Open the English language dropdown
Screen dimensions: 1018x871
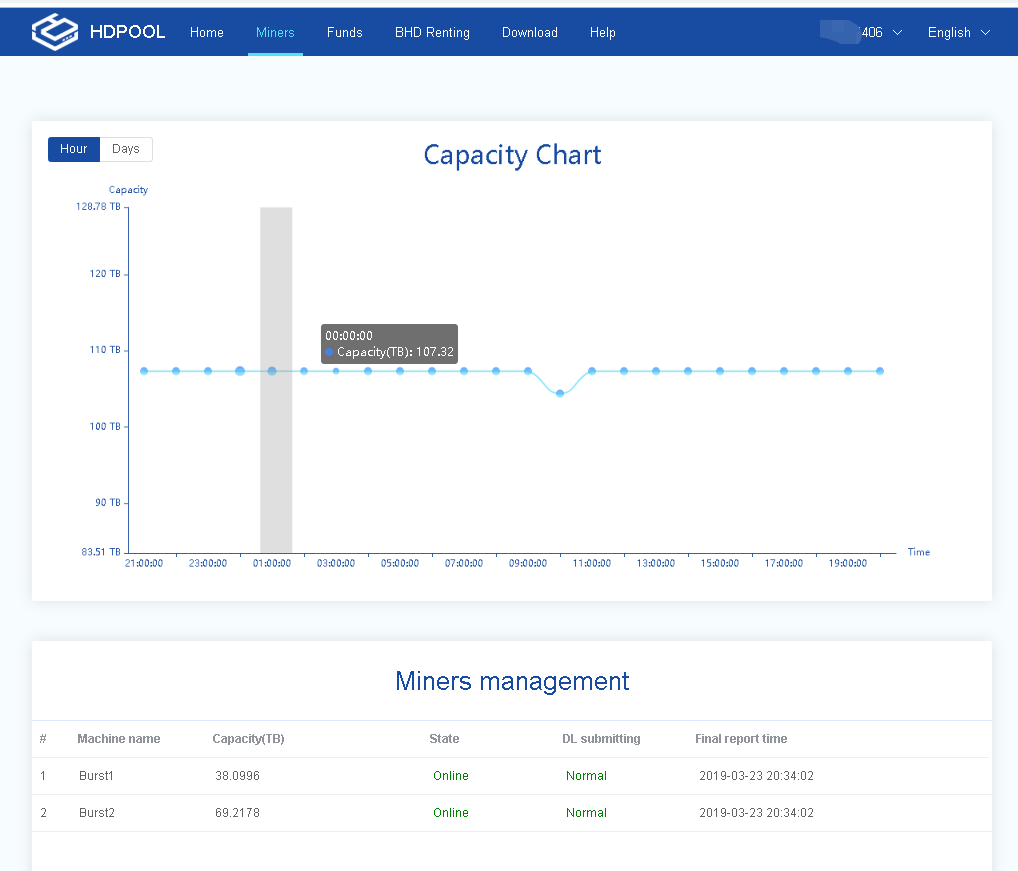pos(959,32)
